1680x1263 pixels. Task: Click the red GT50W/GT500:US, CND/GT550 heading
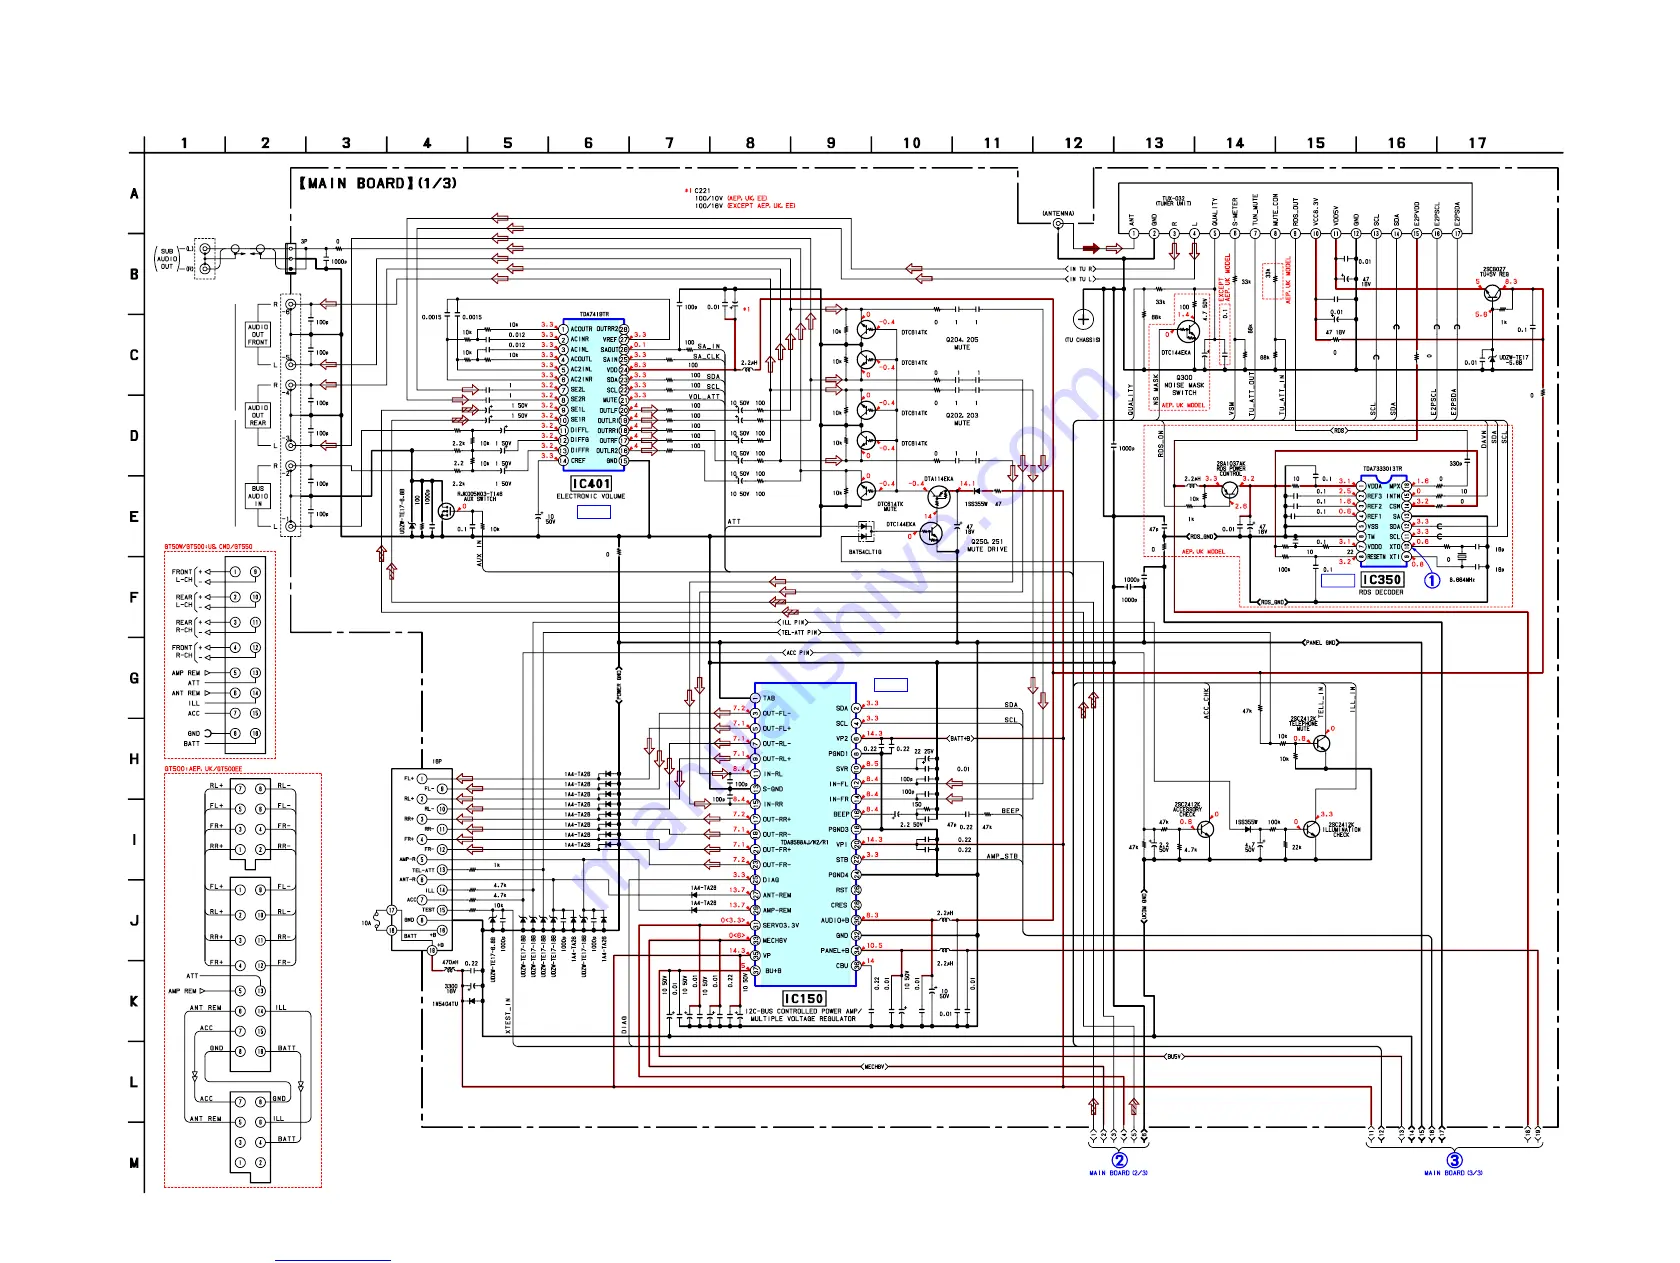(x=208, y=548)
